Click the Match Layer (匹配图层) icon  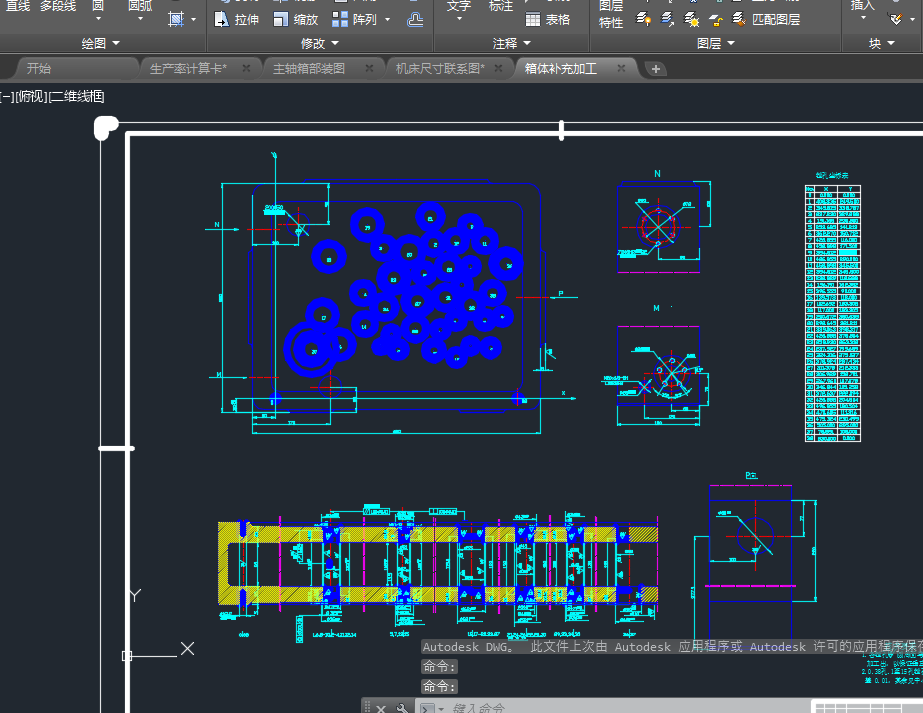[x=739, y=19]
